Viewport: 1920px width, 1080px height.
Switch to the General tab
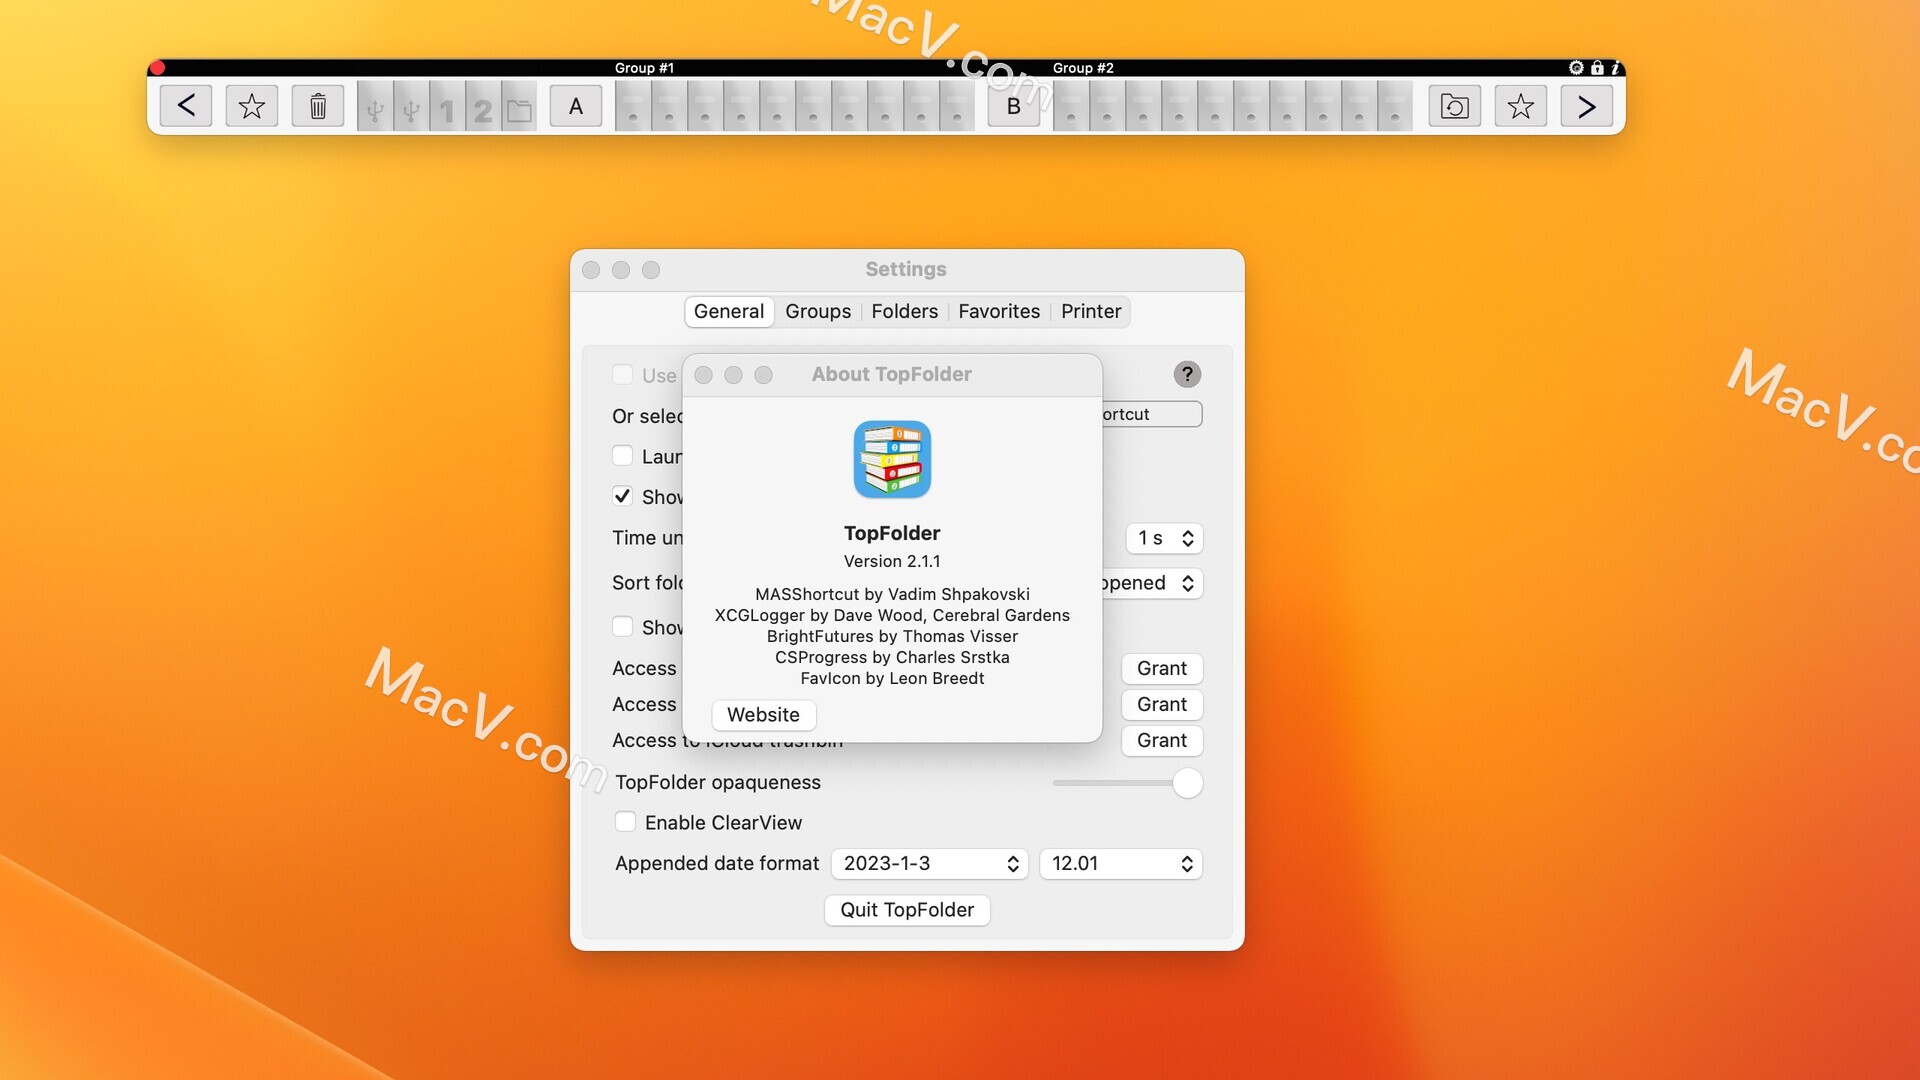(x=729, y=311)
